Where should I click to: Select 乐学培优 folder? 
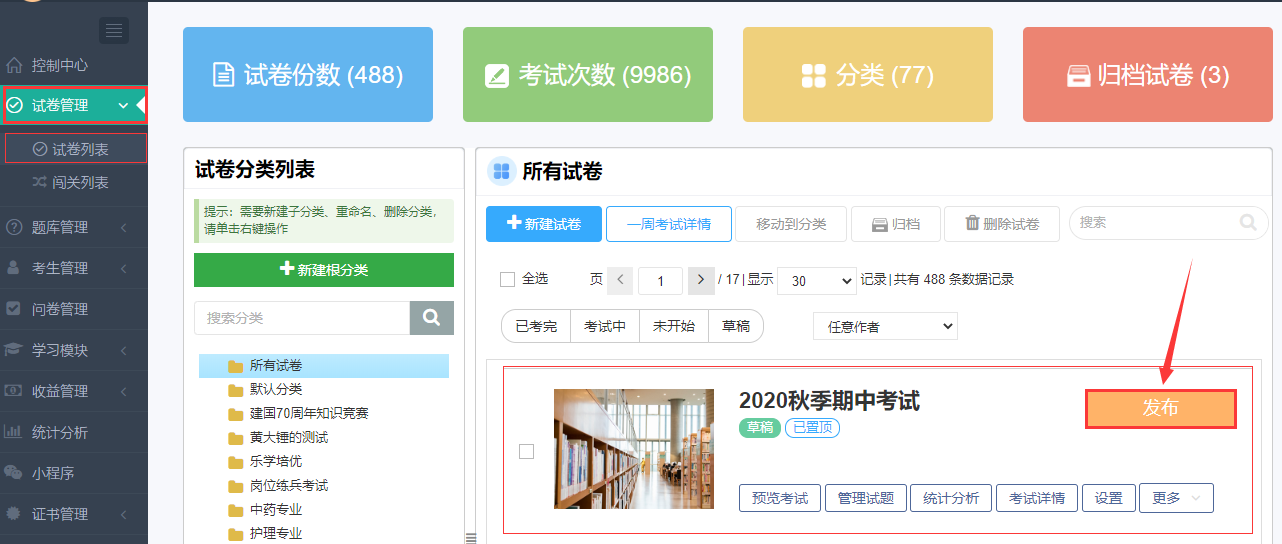(x=265, y=461)
